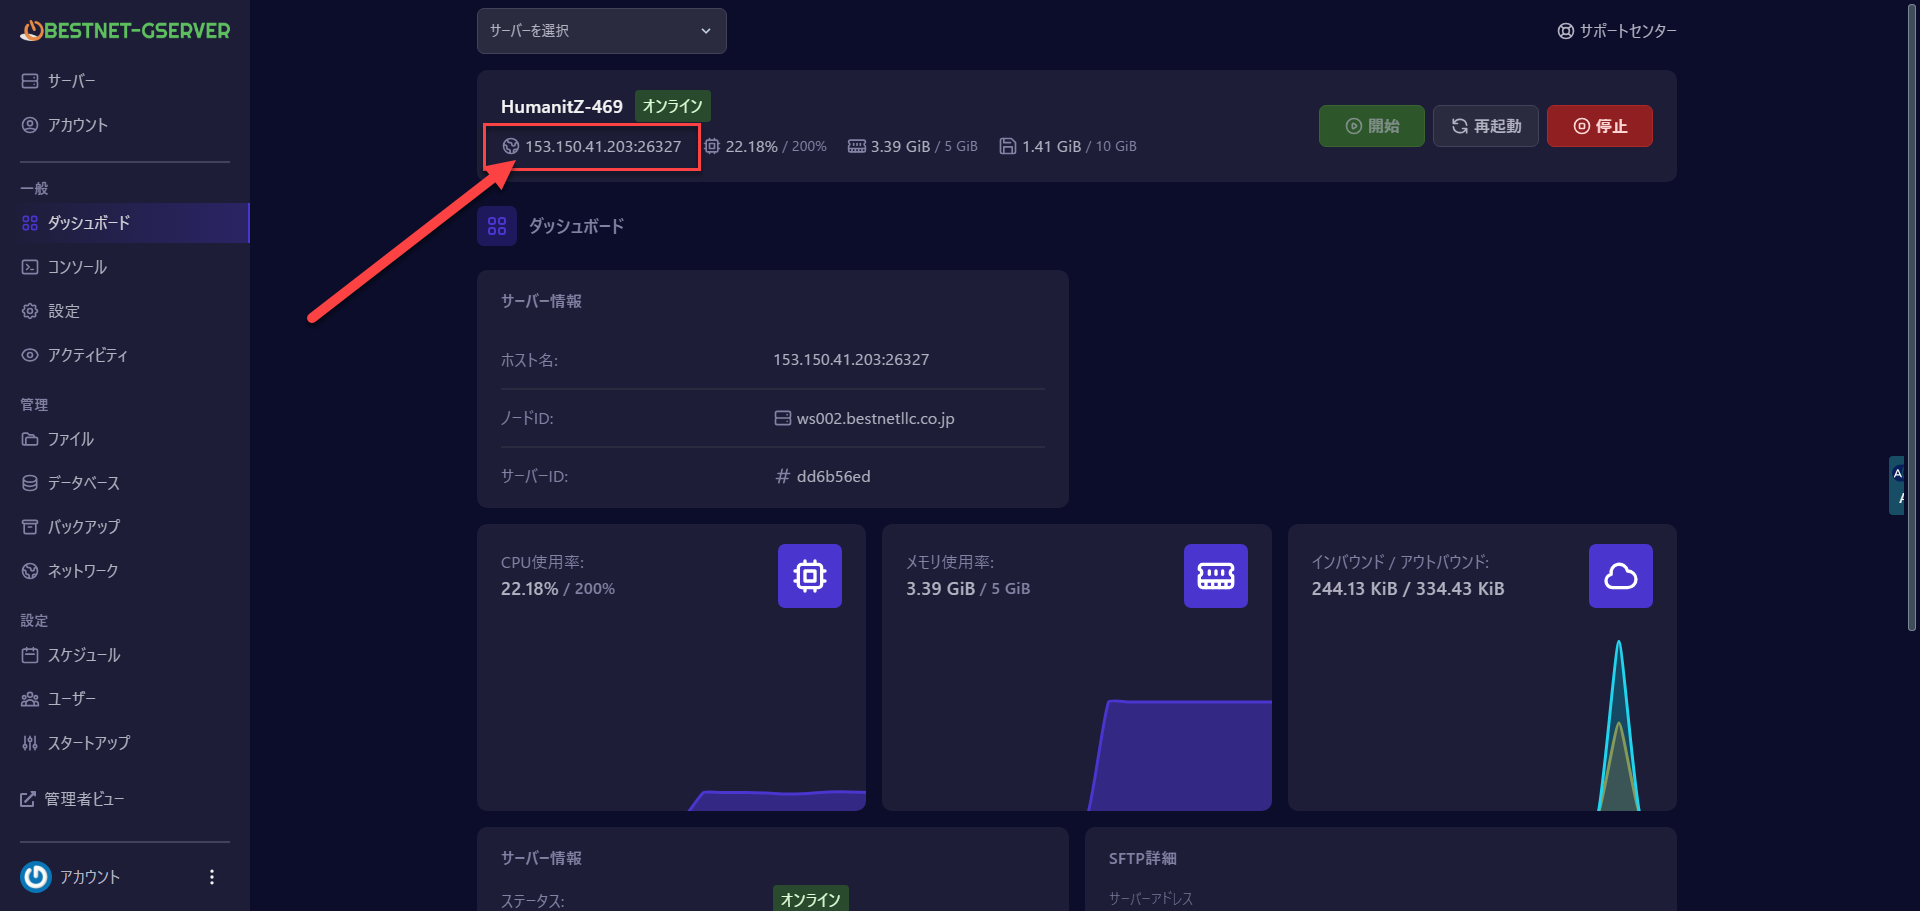The width and height of the screenshot is (1920, 911).
Task: Click the cloud icon in the network card
Action: pyautogui.click(x=1621, y=576)
